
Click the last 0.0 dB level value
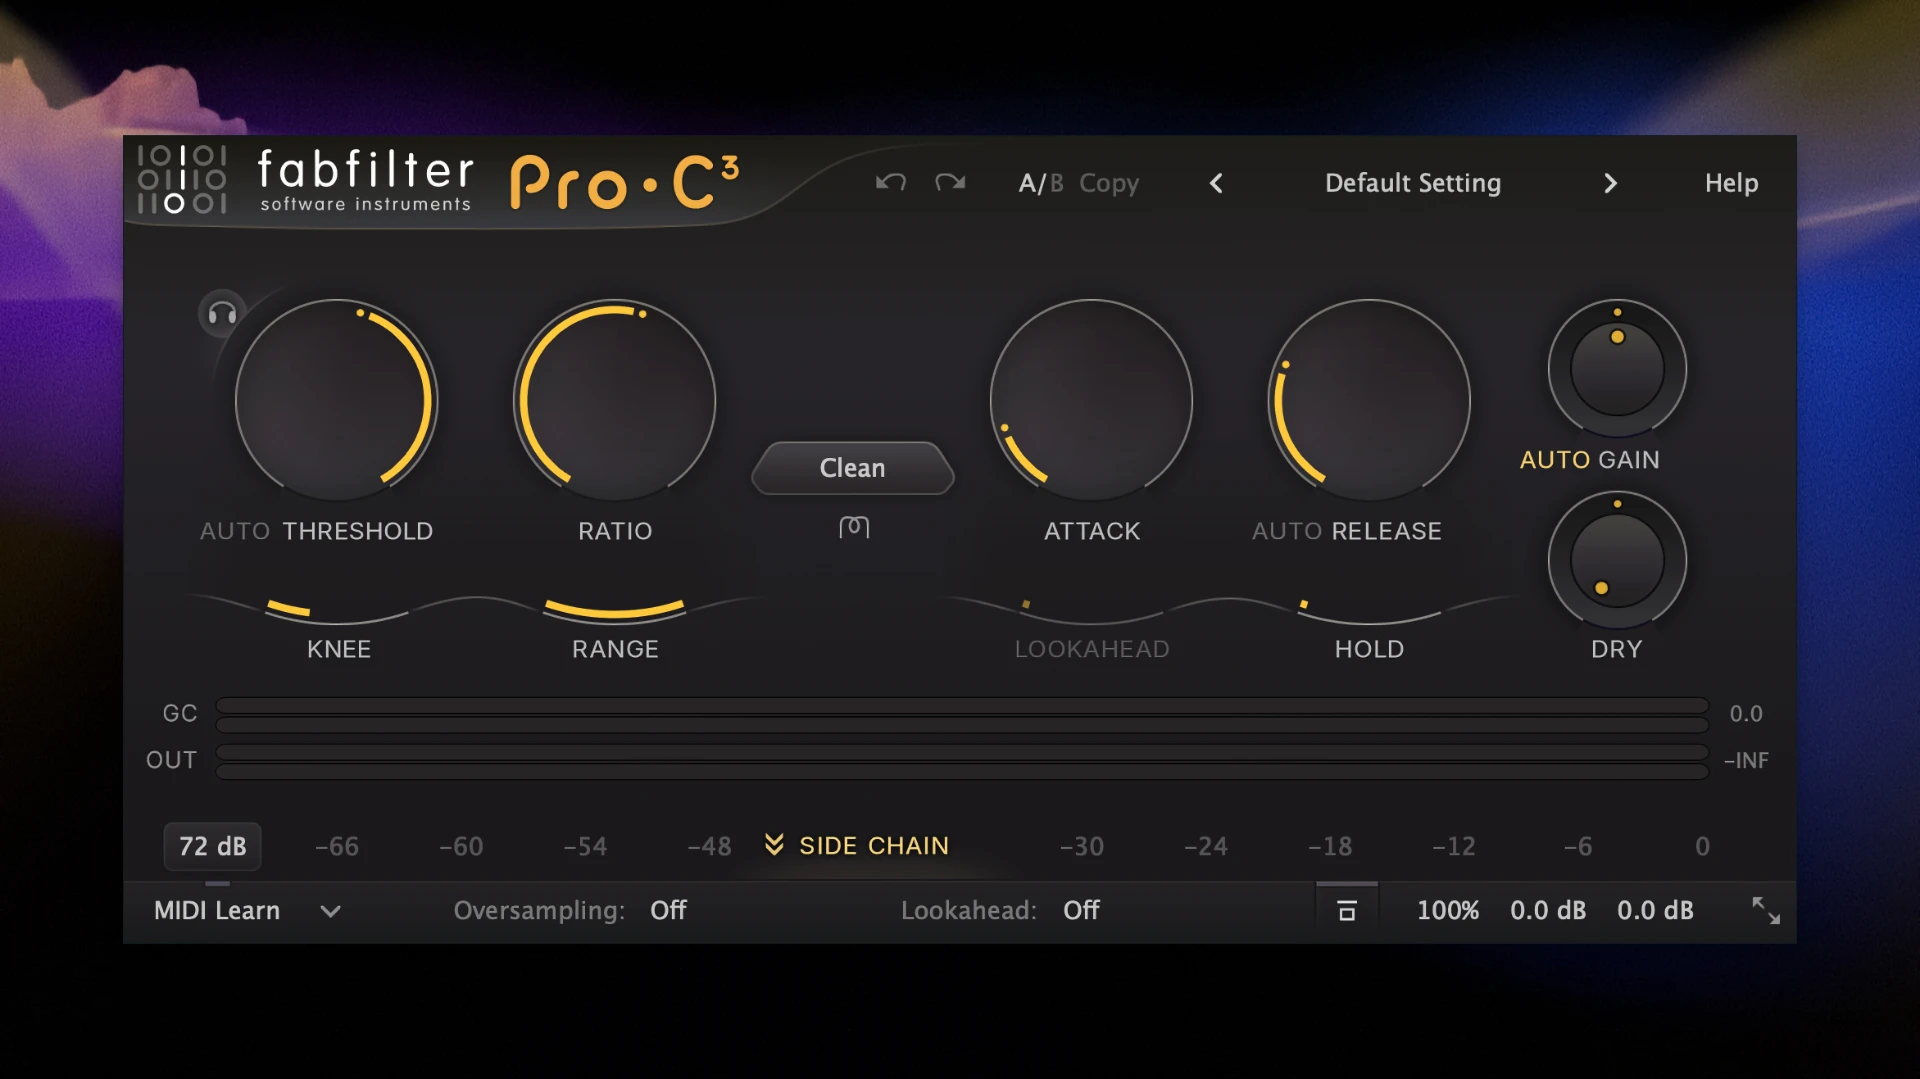pos(1655,910)
